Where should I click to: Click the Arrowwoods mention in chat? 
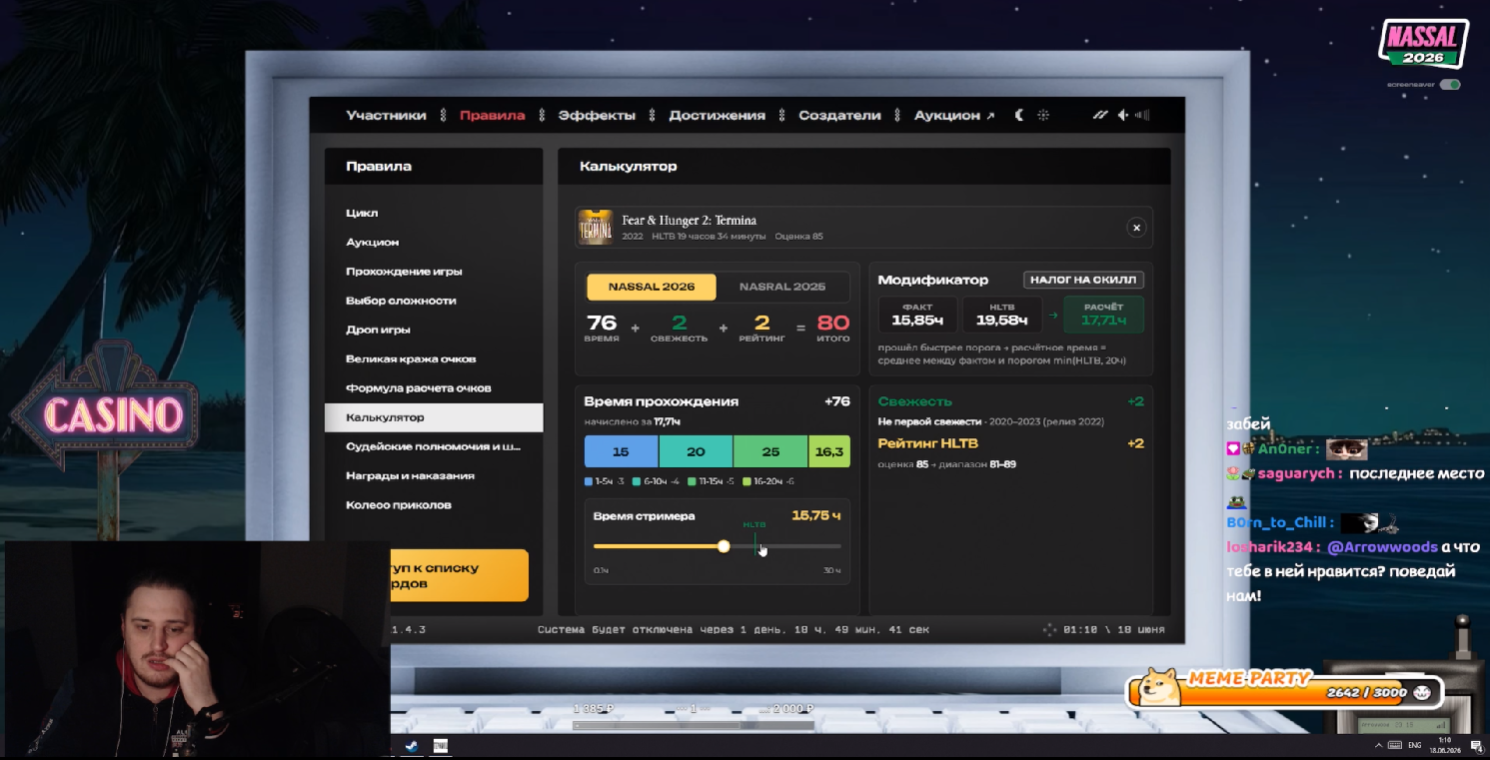tap(1383, 547)
